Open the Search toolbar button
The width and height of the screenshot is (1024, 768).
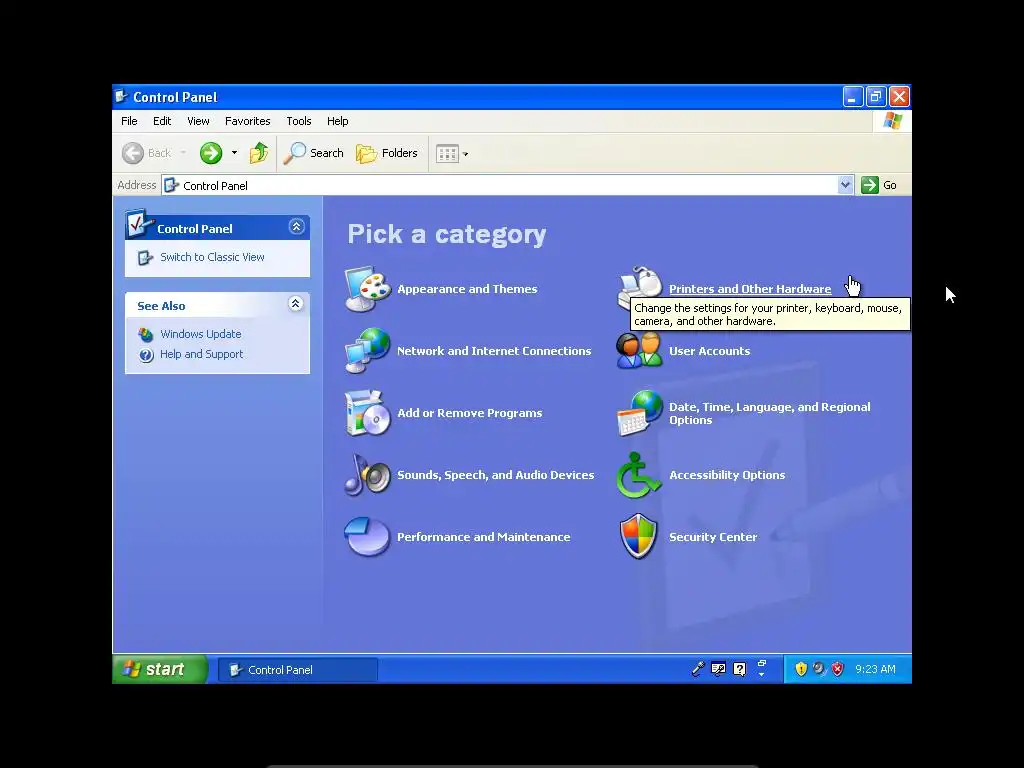(313, 153)
